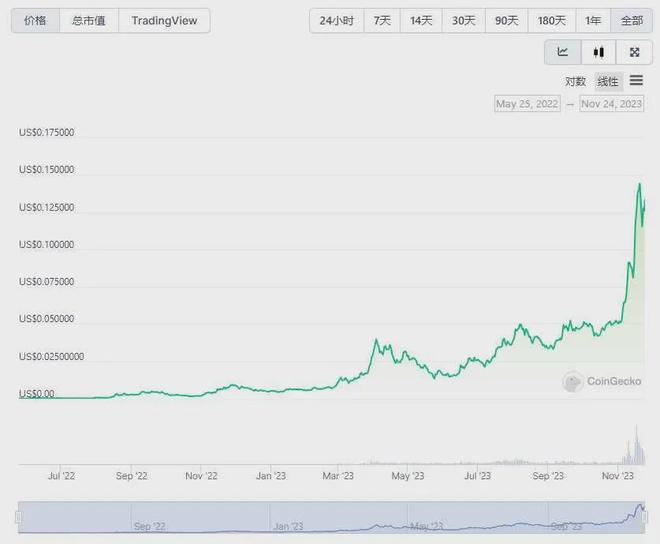Grab the left range navigator handle
The image size is (660, 544).
click(x=19, y=517)
